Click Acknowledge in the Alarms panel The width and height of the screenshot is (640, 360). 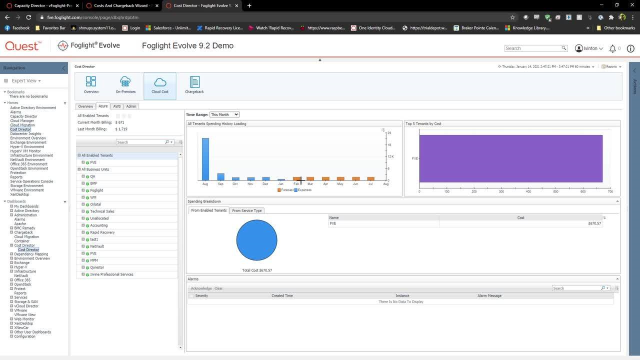(x=201, y=288)
